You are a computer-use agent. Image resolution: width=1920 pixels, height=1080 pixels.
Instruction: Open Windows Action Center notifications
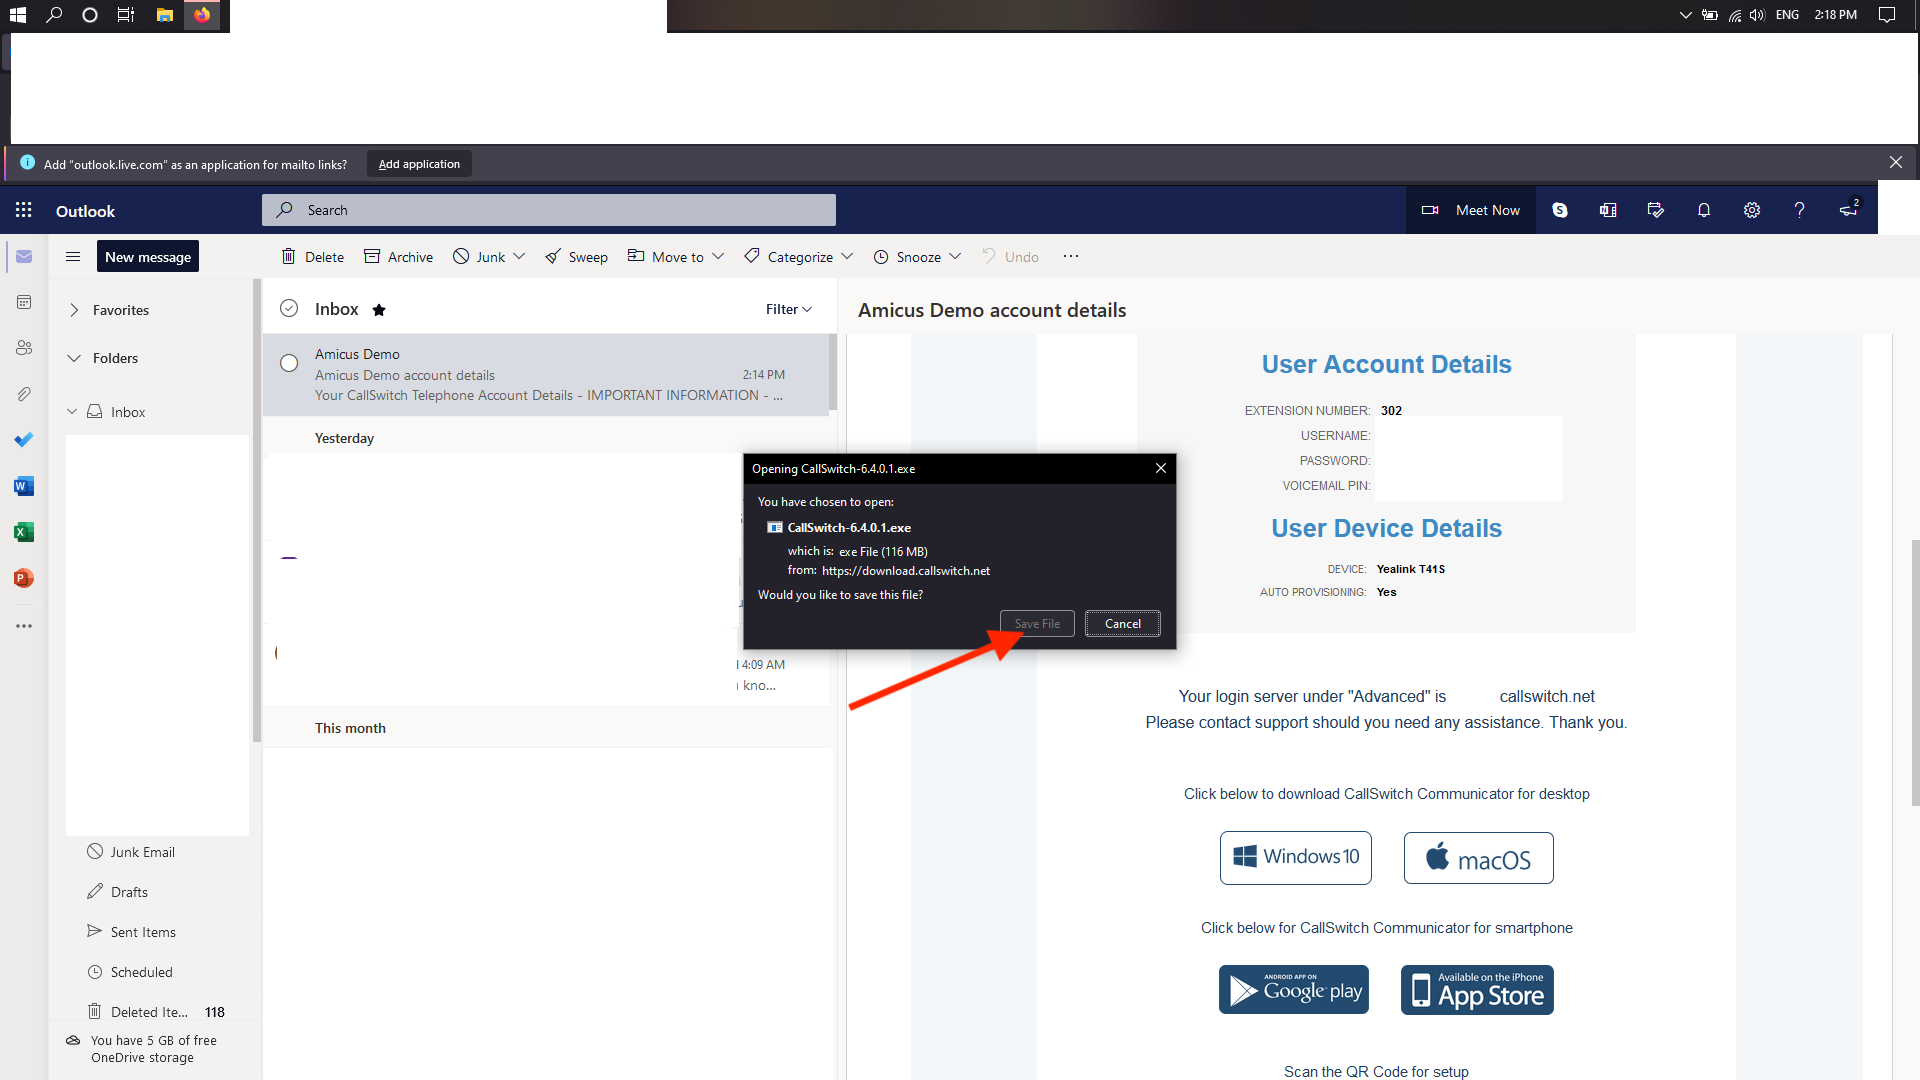pos(1887,15)
